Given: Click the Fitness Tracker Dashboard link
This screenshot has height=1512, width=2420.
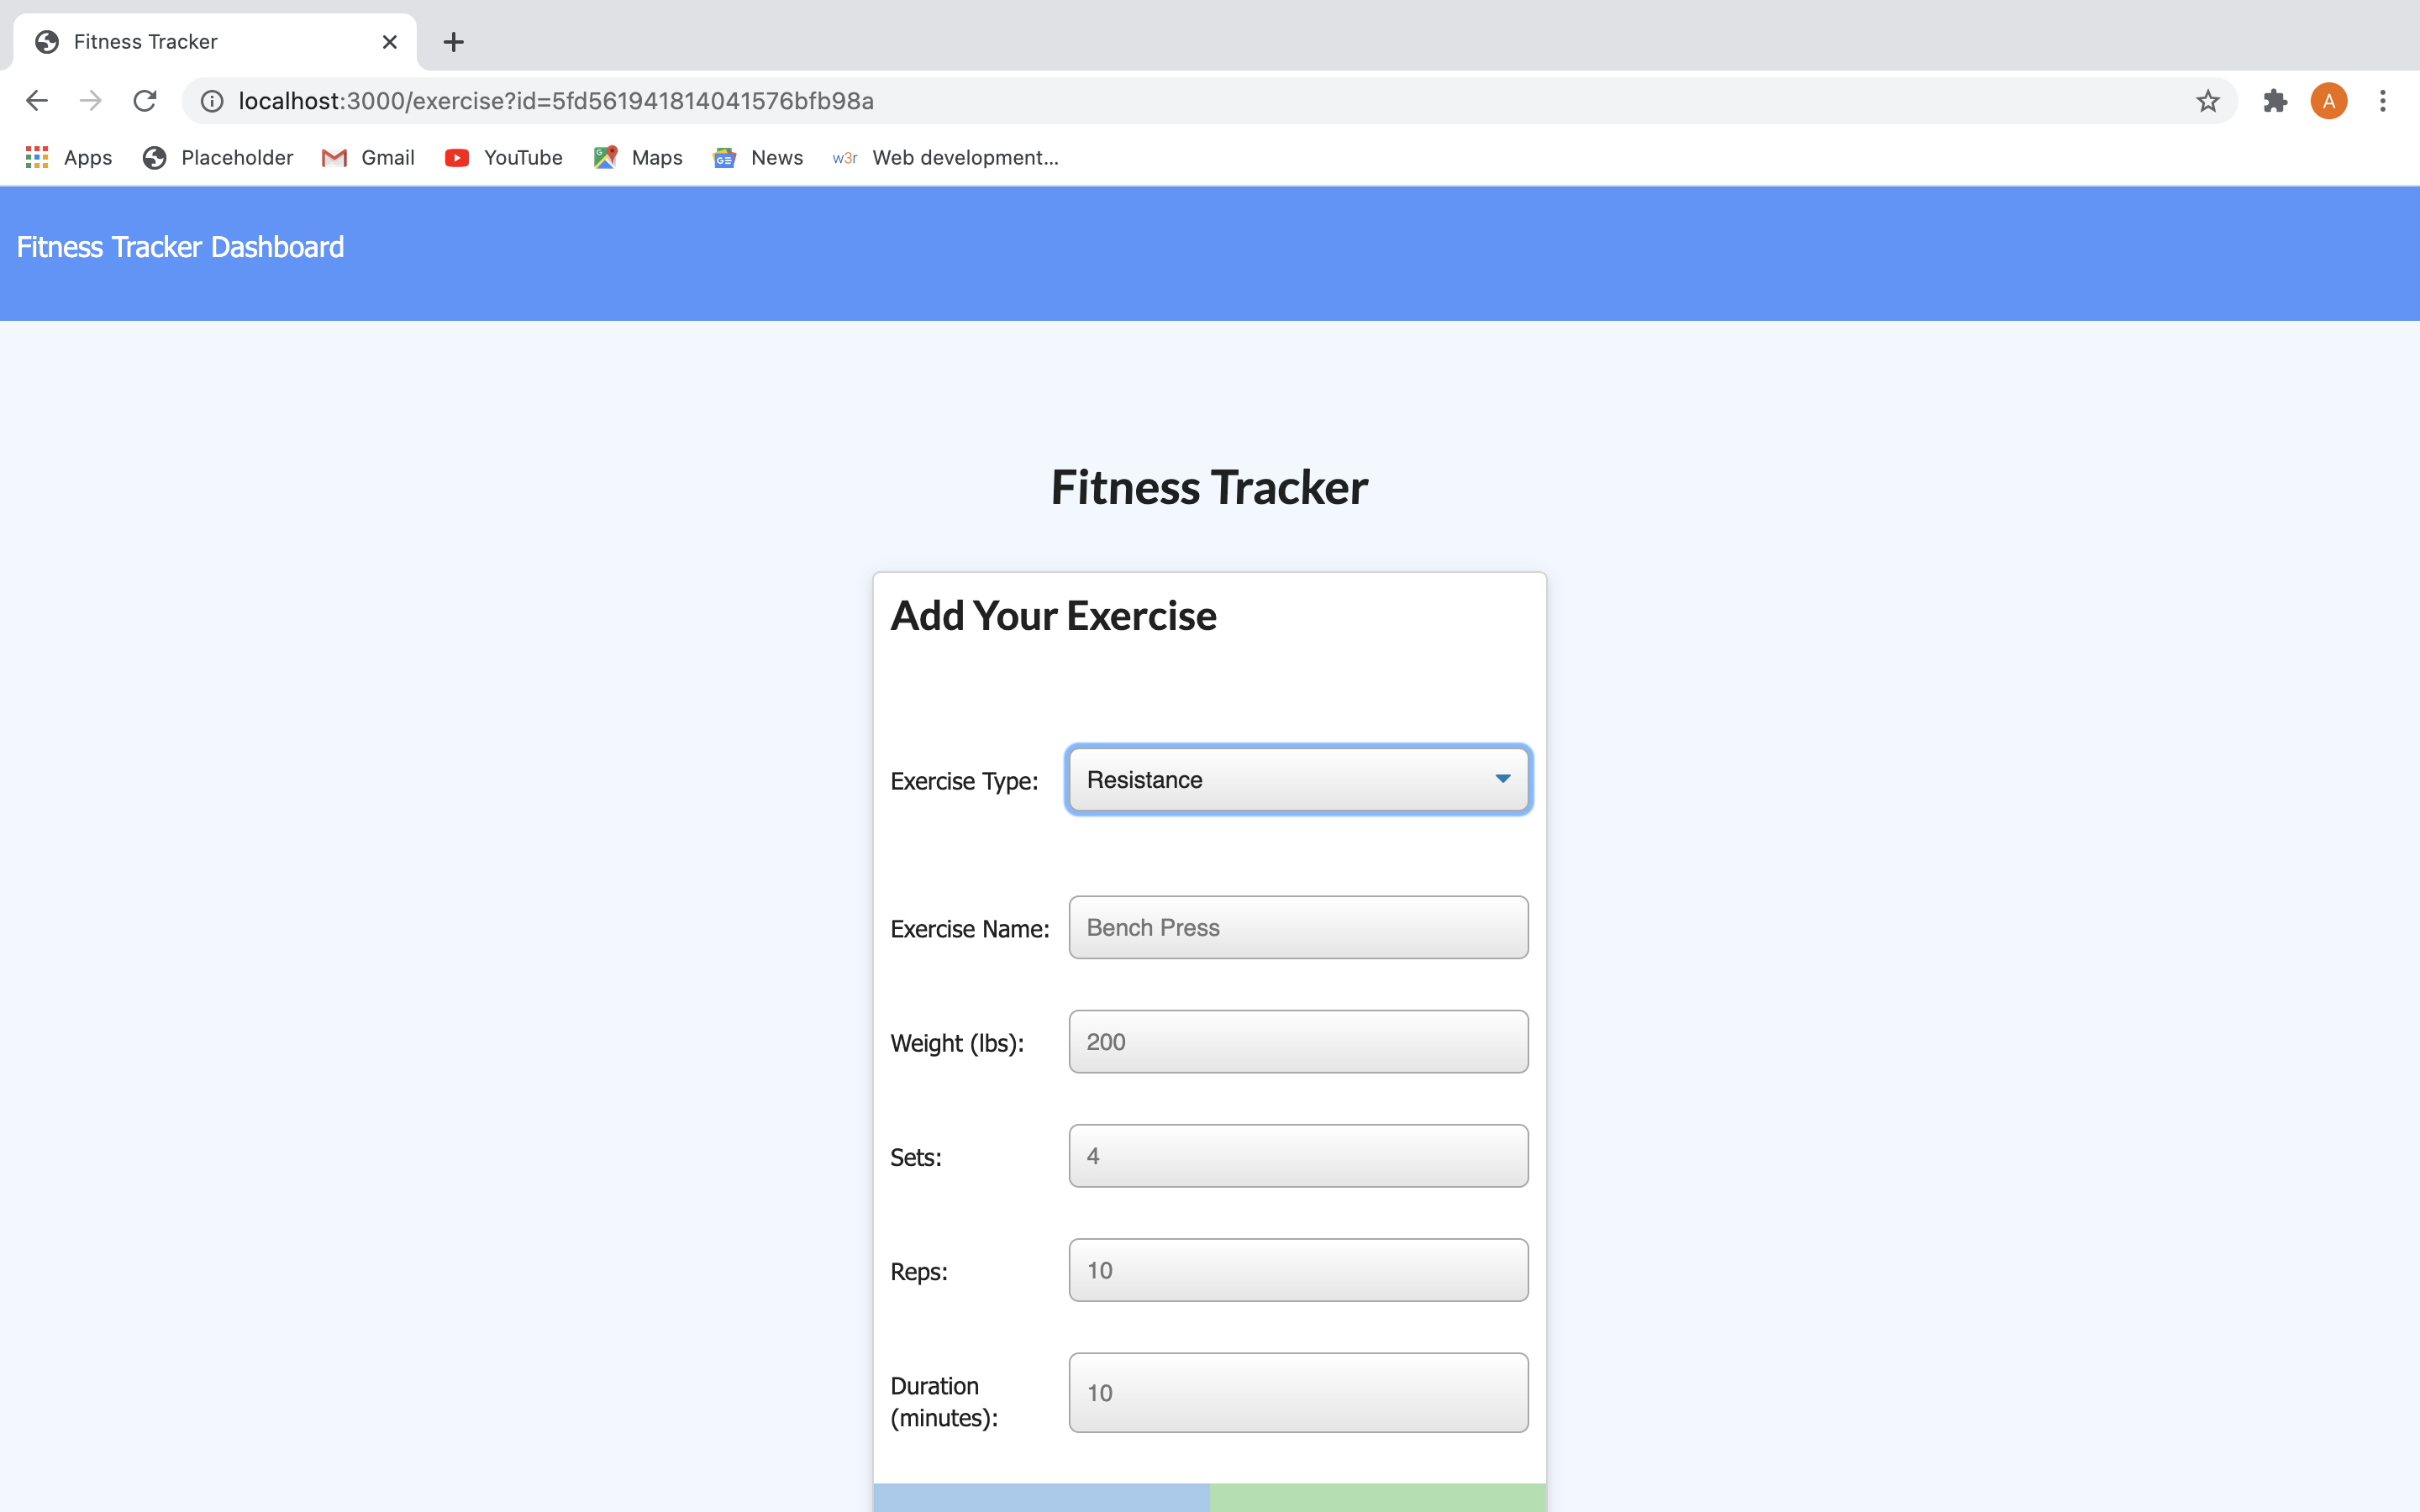Looking at the screenshot, I should [x=181, y=245].
